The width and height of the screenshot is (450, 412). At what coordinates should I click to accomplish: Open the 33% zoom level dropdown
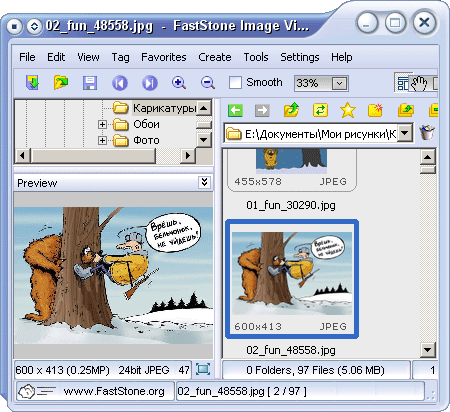point(340,83)
